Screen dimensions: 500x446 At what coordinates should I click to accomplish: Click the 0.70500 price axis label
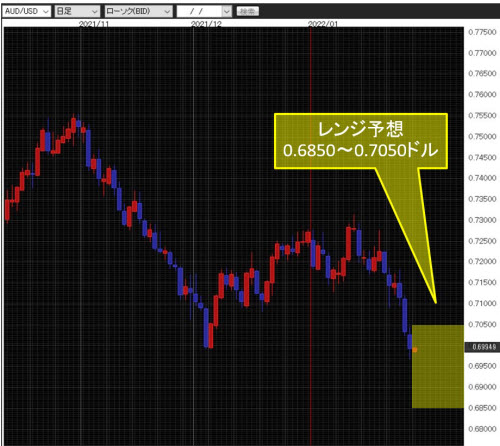(482, 324)
